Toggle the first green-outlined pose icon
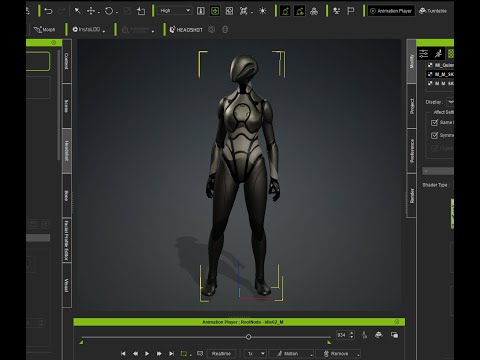 (x=285, y=11)
